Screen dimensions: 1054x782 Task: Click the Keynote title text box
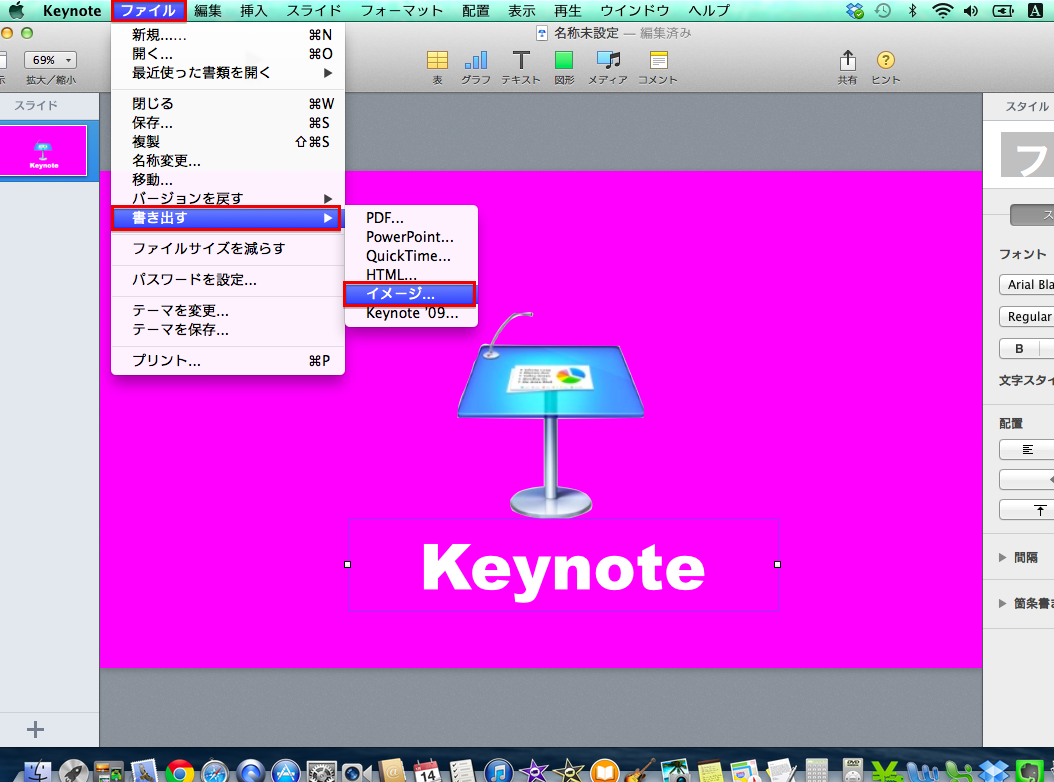563,565
